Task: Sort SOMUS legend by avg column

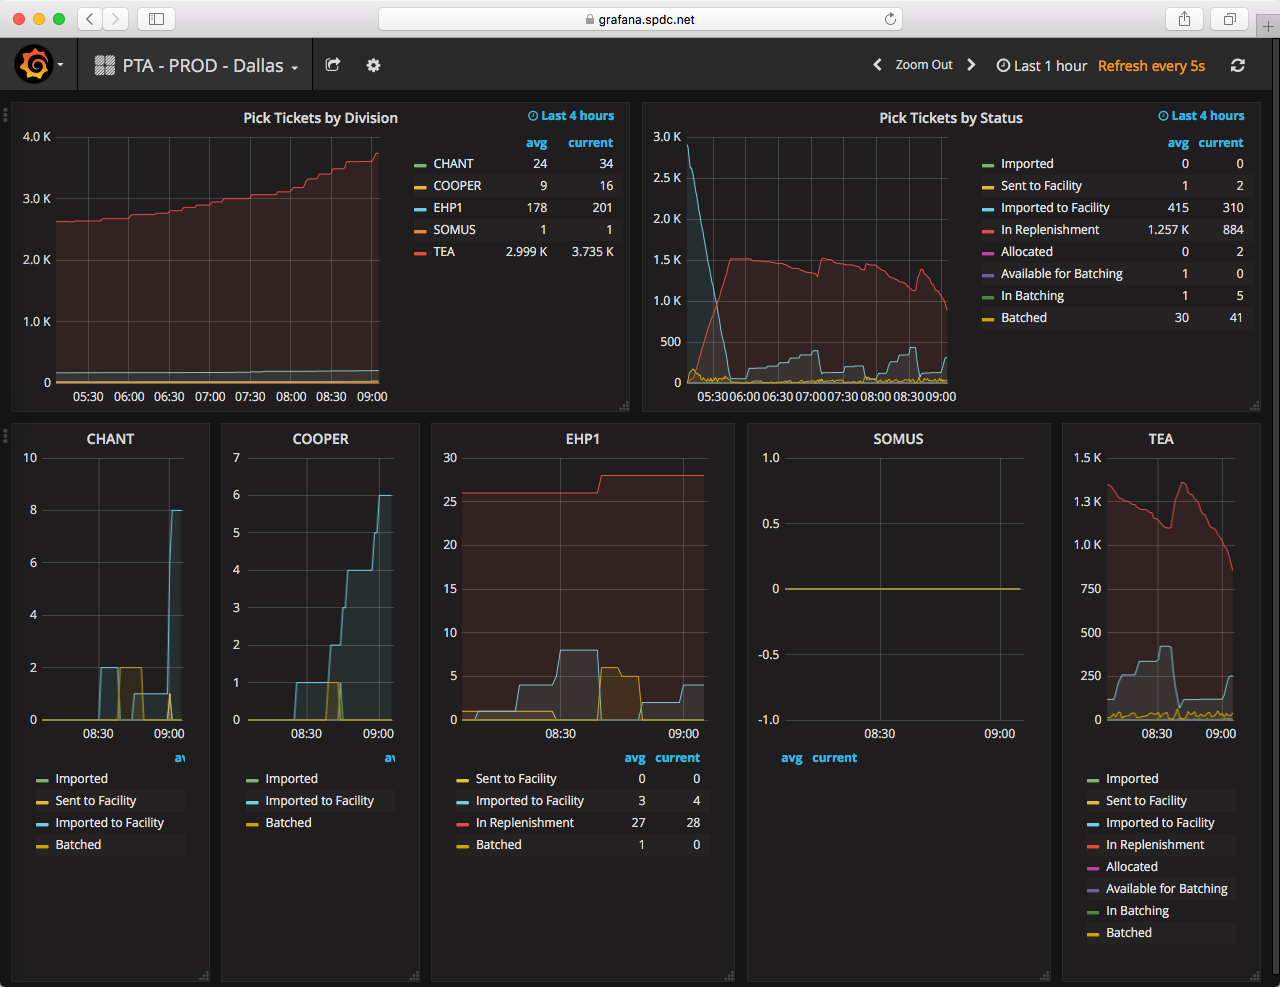Action: pyautogui.click(x=791, y=758)
